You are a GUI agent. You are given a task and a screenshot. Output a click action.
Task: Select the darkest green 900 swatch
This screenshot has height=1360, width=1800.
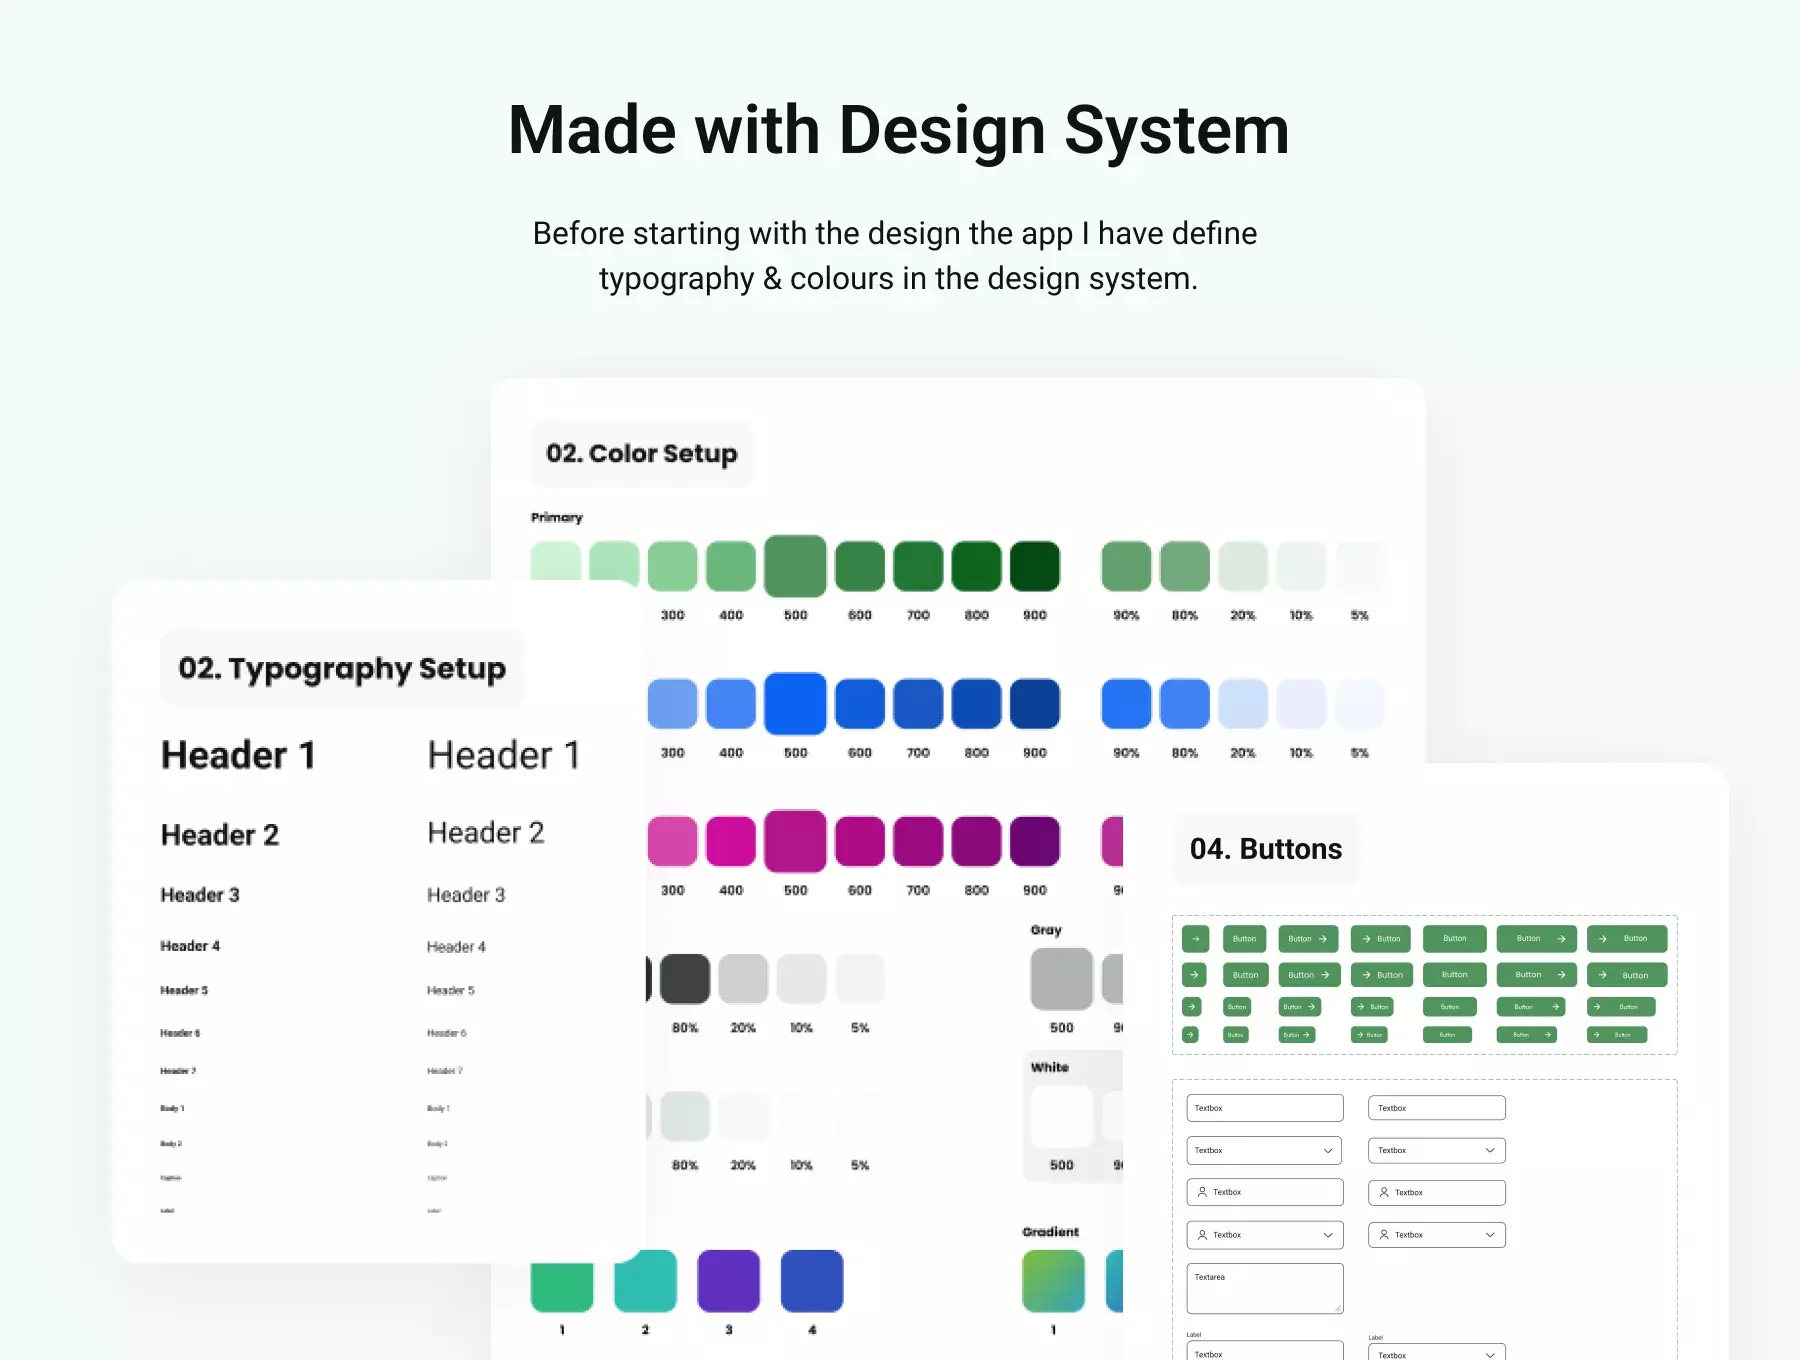point(1035,566)
